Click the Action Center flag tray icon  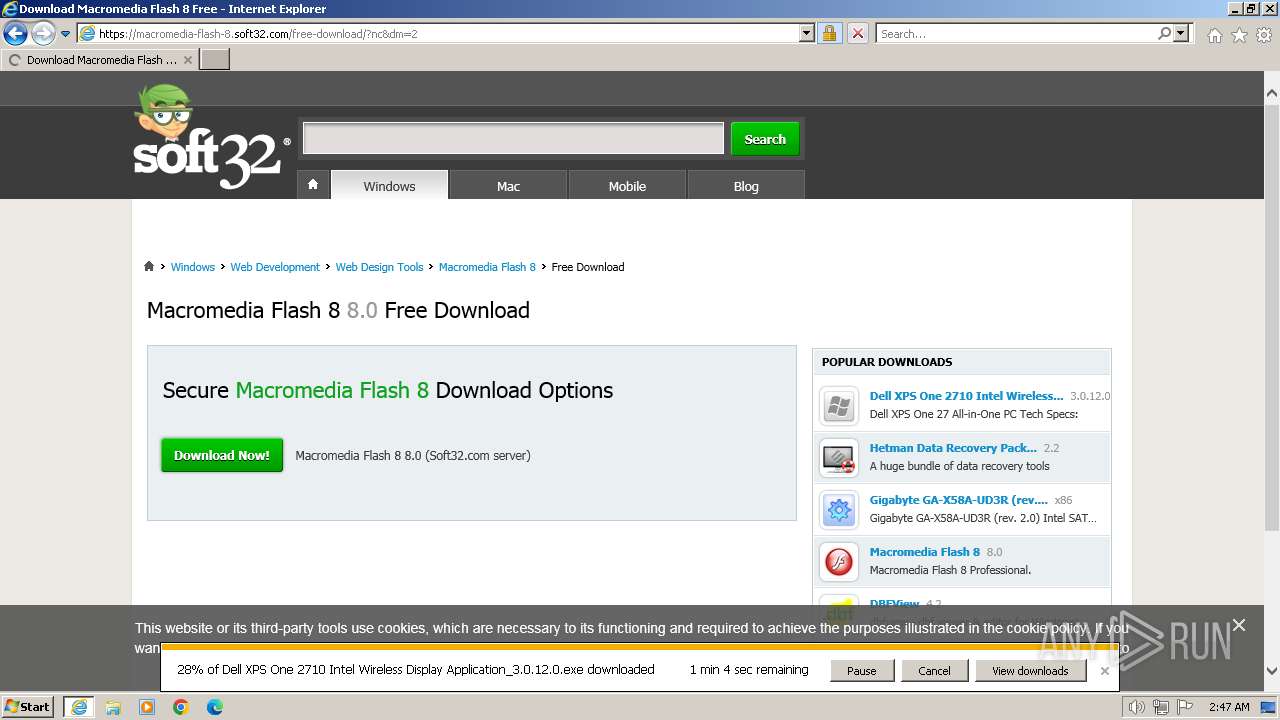pyautogui.click(x=1184, y=707)
